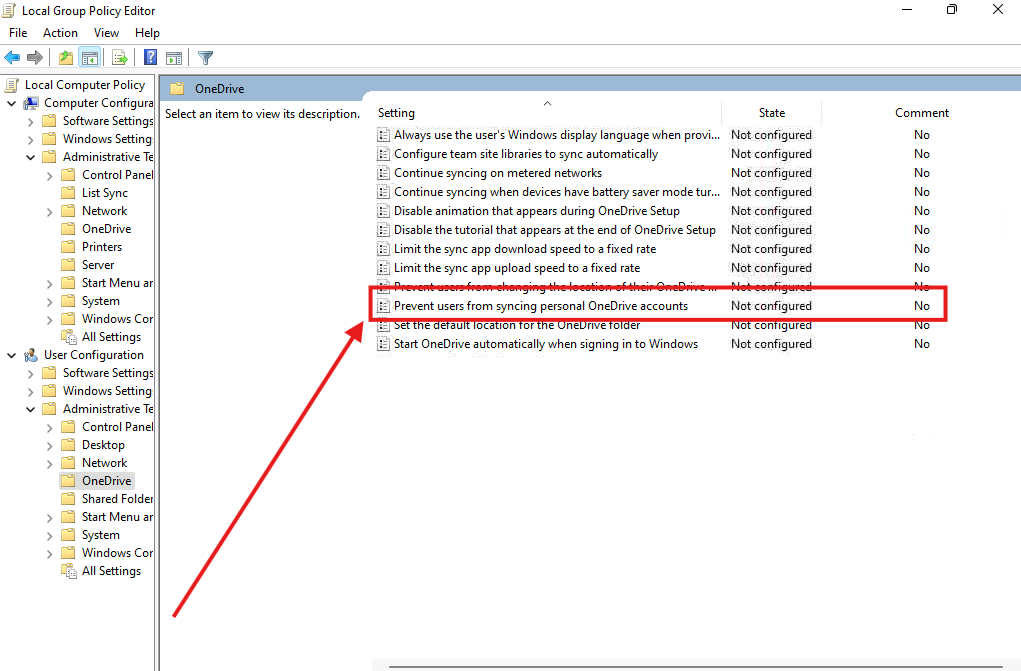Expand Desktop under User Configuration
1021x671 pixels.
point(49,445)
